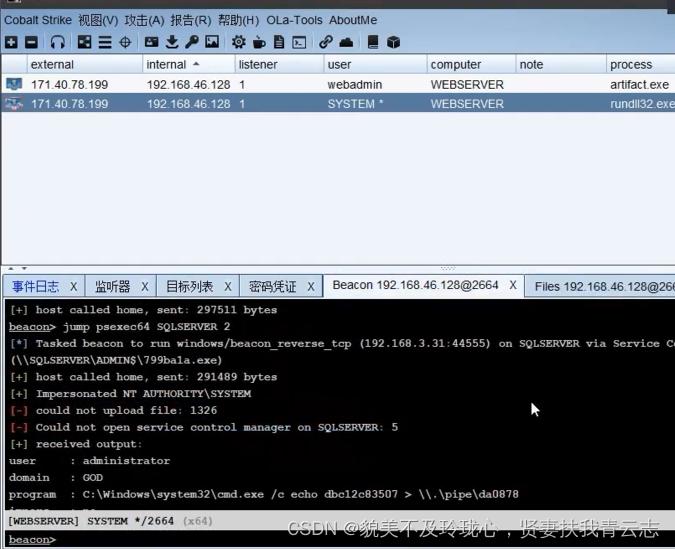Click the artifact.exe process cell

[640, 84]
